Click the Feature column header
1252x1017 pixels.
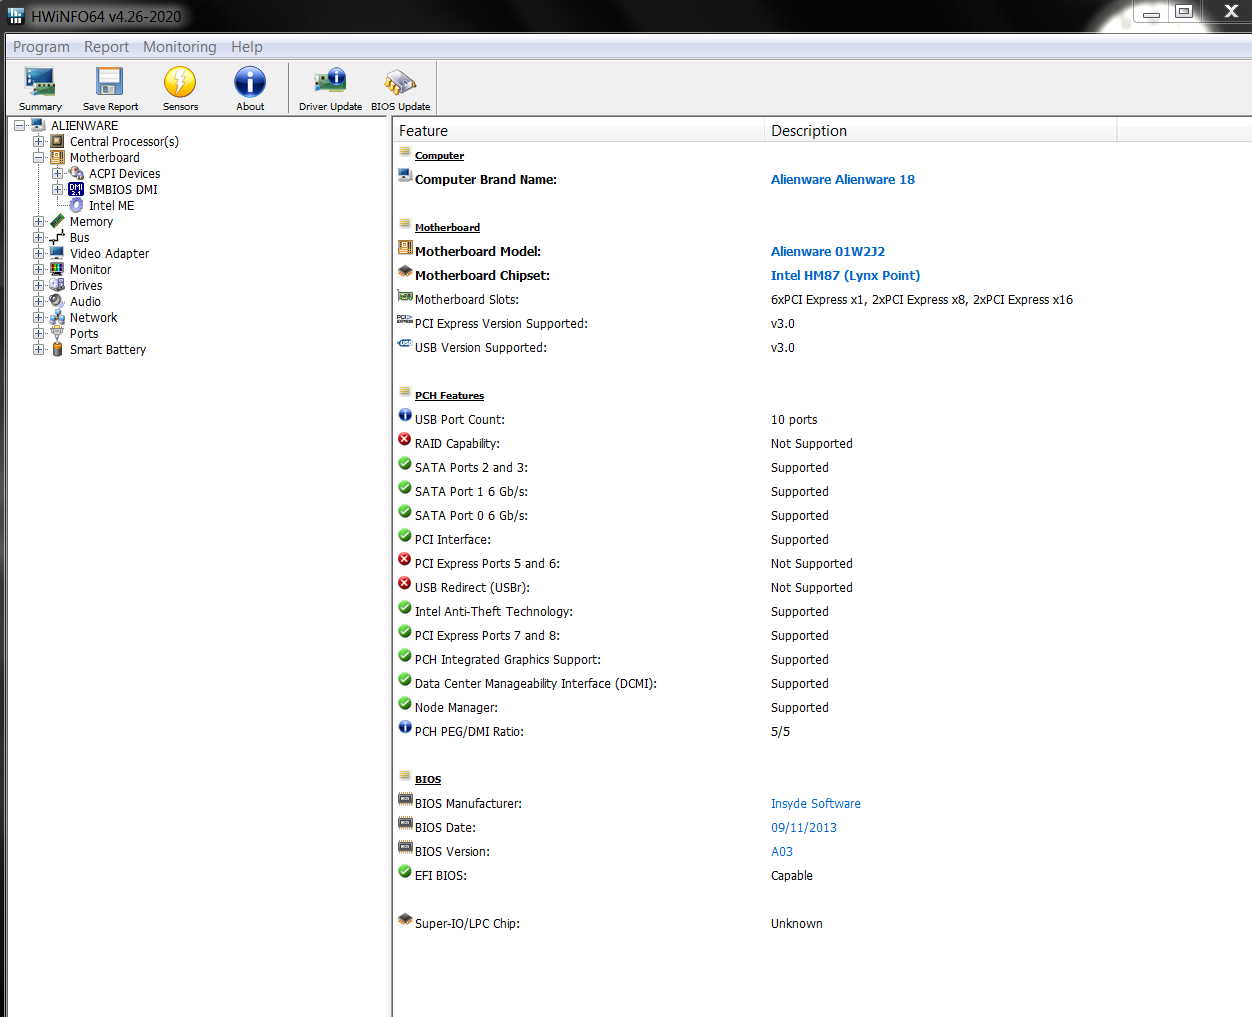coord(579,131)
